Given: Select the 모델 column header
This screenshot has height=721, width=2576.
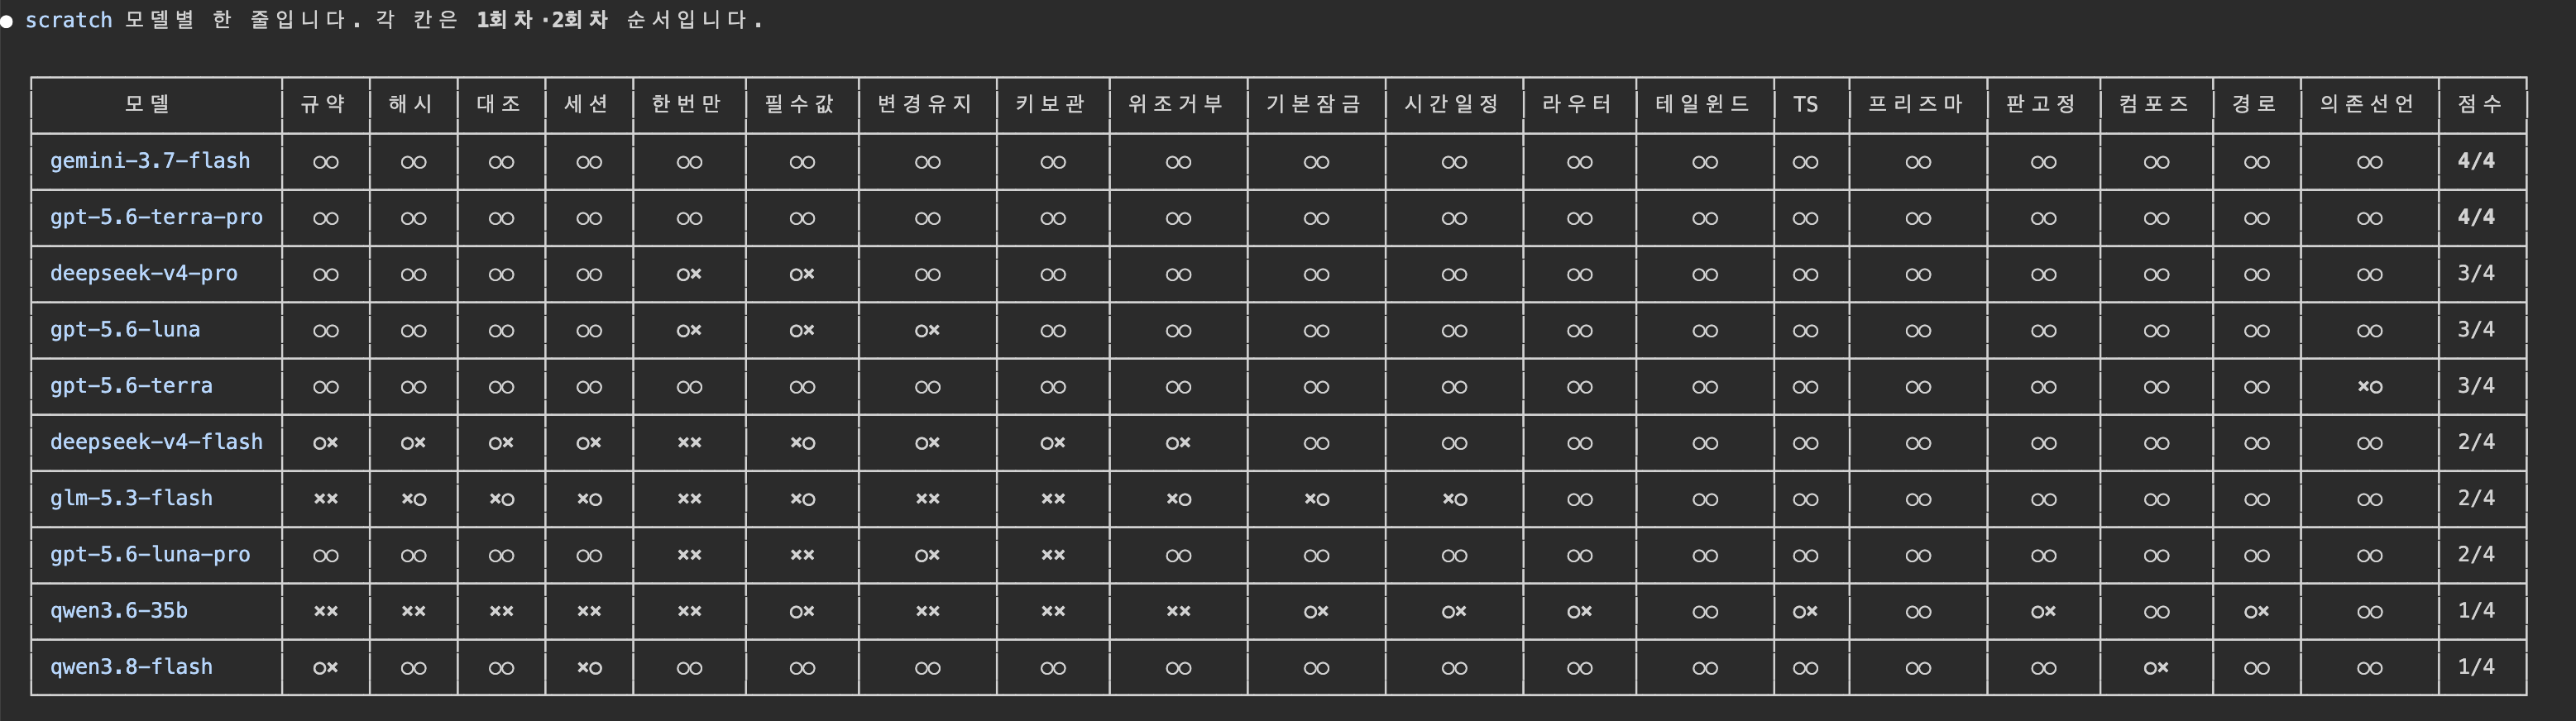Looking at the screenshot, I should pos(147,104).
